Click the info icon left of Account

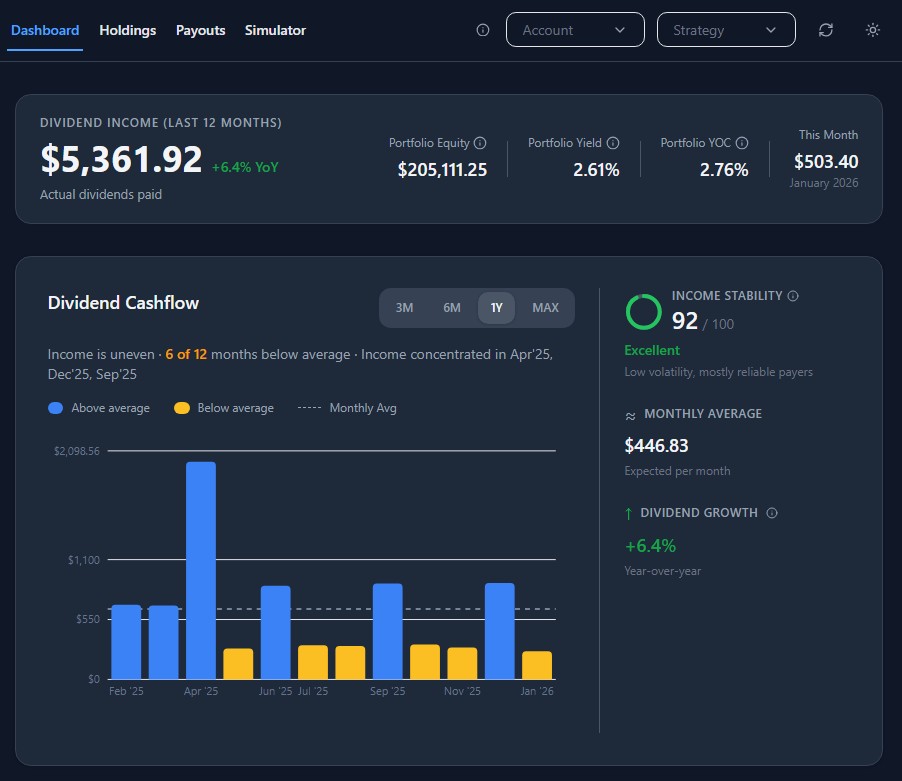point(483,30)
